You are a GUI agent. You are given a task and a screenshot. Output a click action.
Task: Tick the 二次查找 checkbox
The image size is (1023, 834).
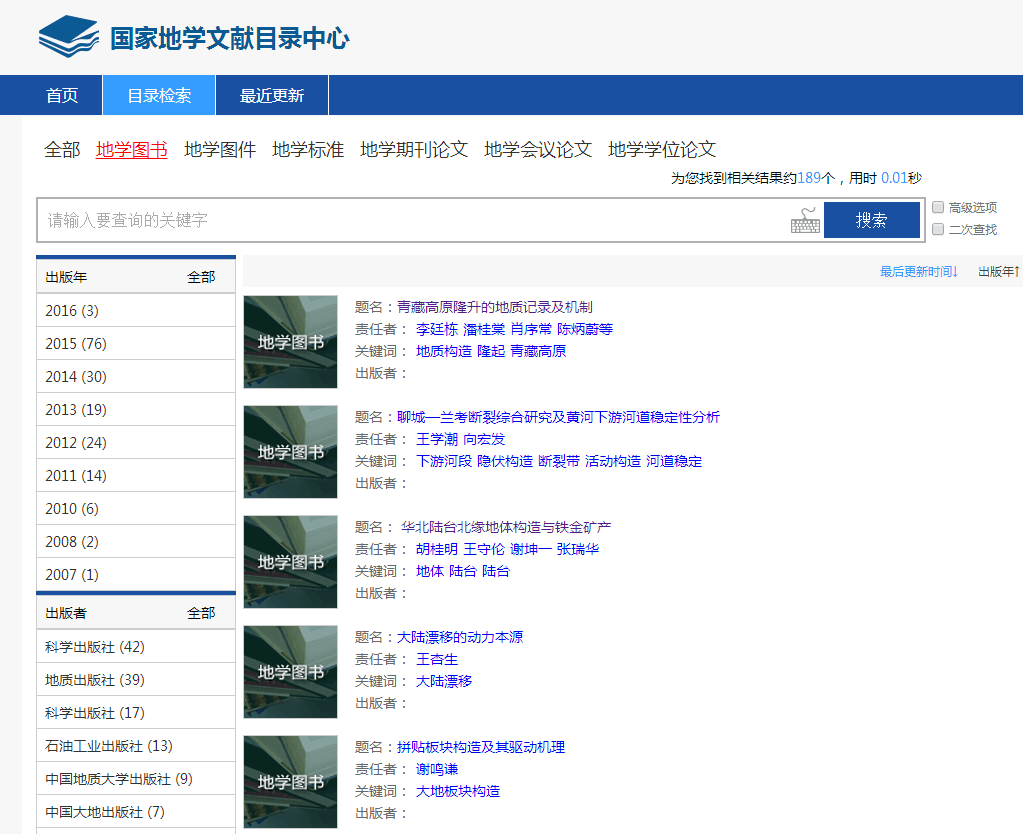tap(938, 229)
